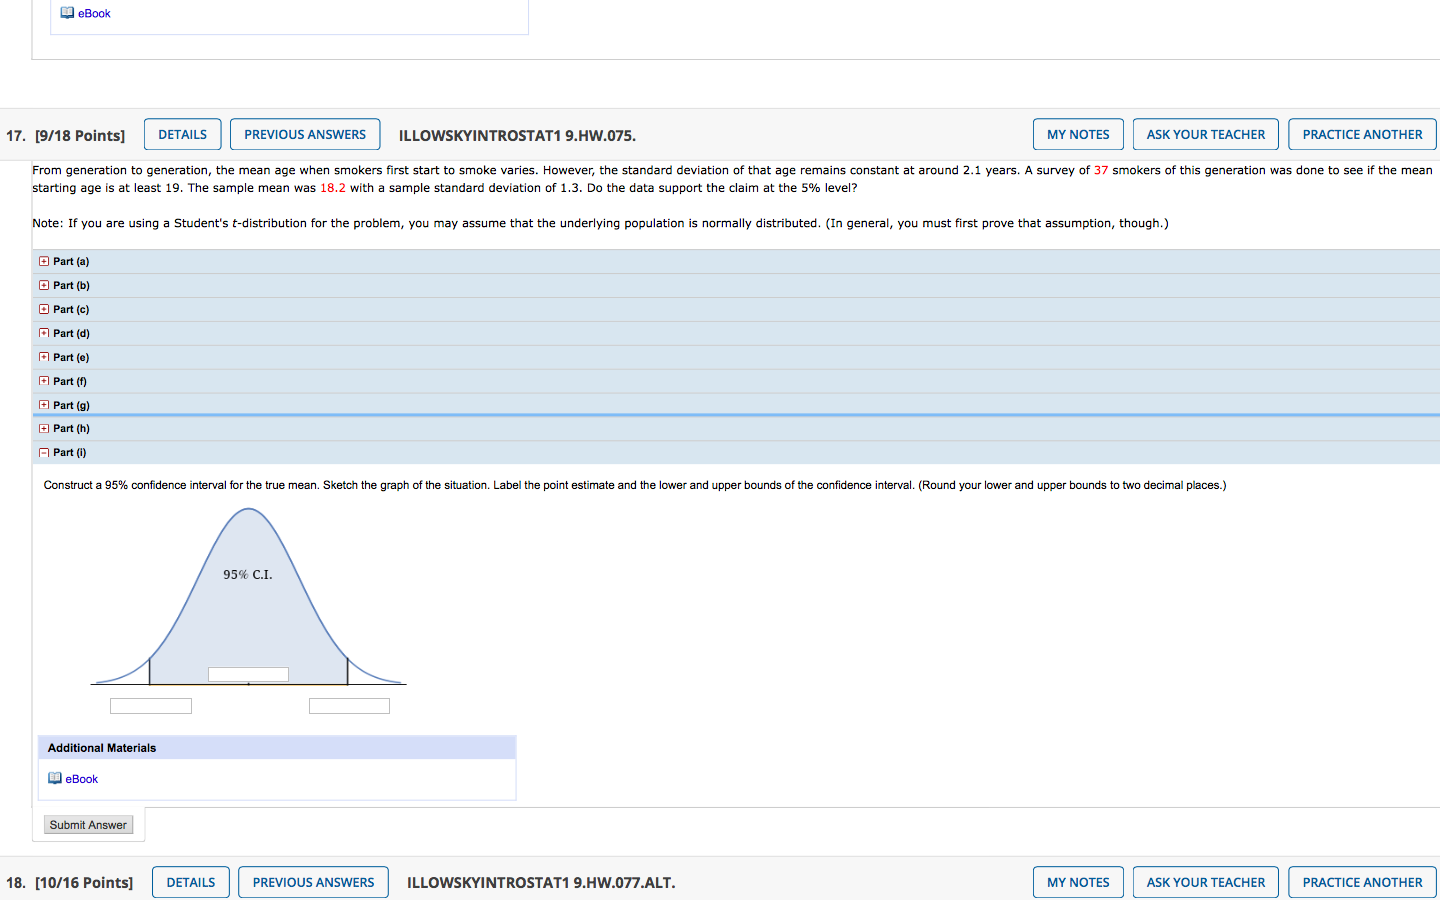
Task: Expand Part (d) section
Action: 44,333
